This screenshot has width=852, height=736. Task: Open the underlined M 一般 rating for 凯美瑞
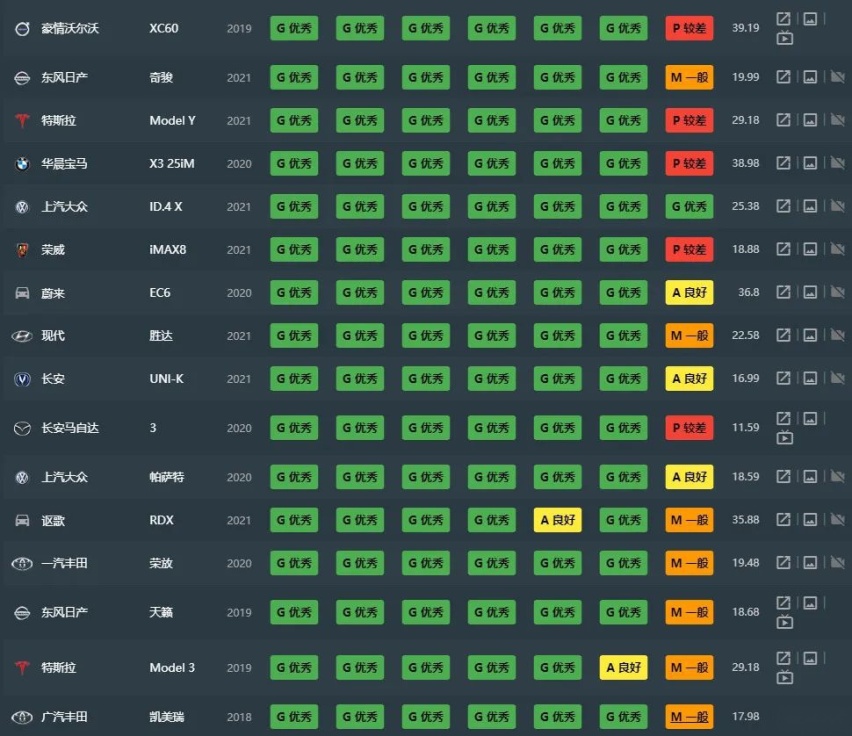(689, 716)
